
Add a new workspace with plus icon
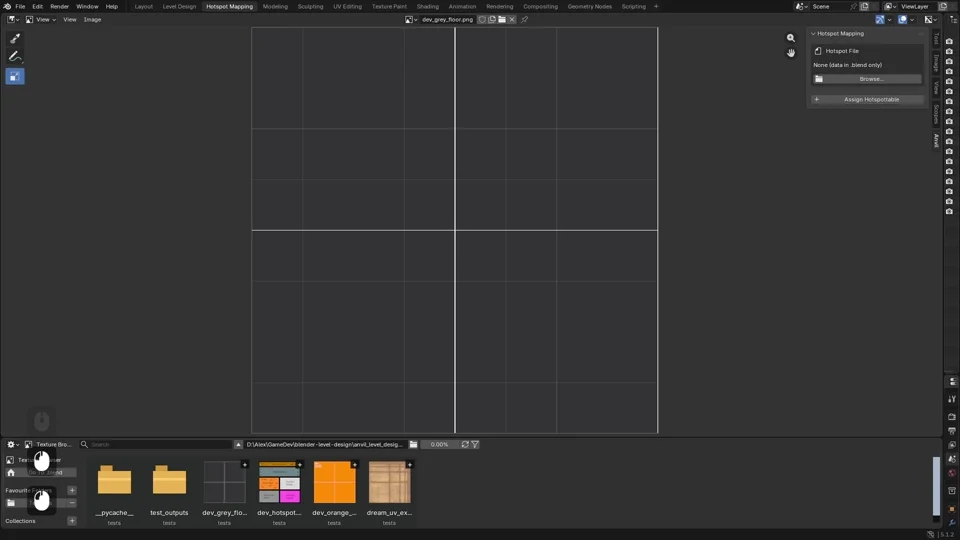click(656, 6)
